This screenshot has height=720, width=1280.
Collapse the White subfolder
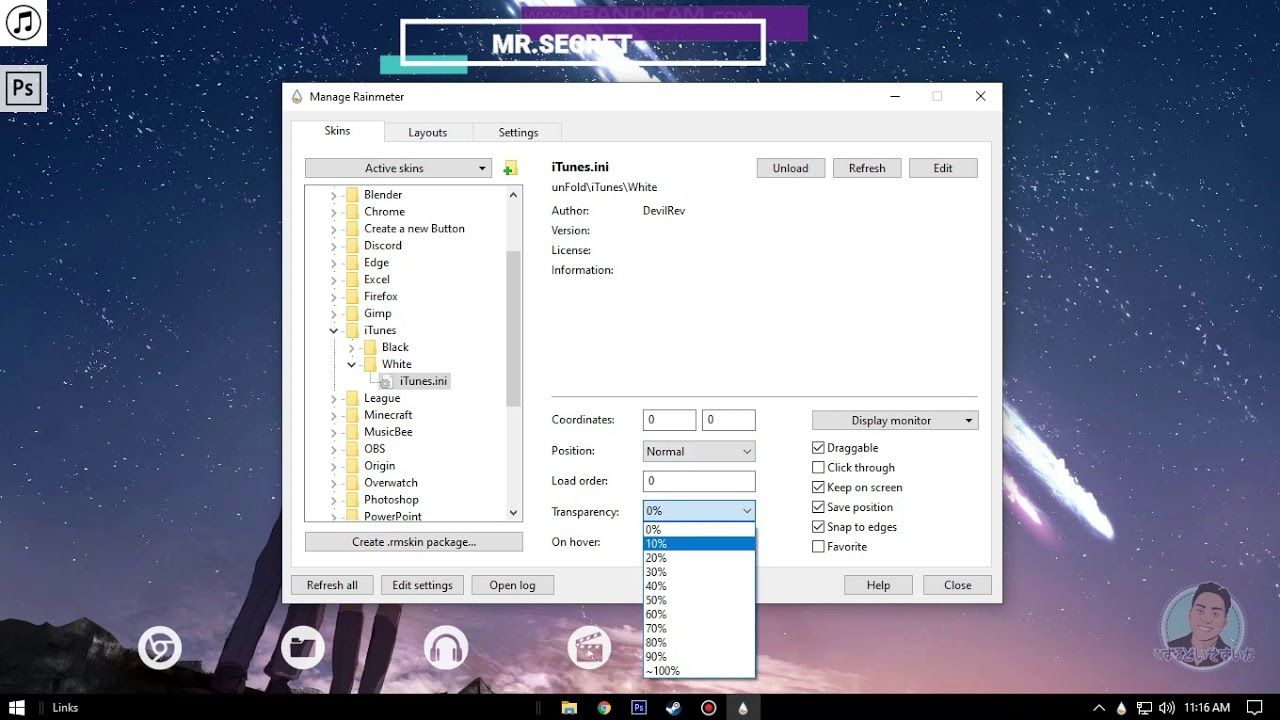coord(352,364)
